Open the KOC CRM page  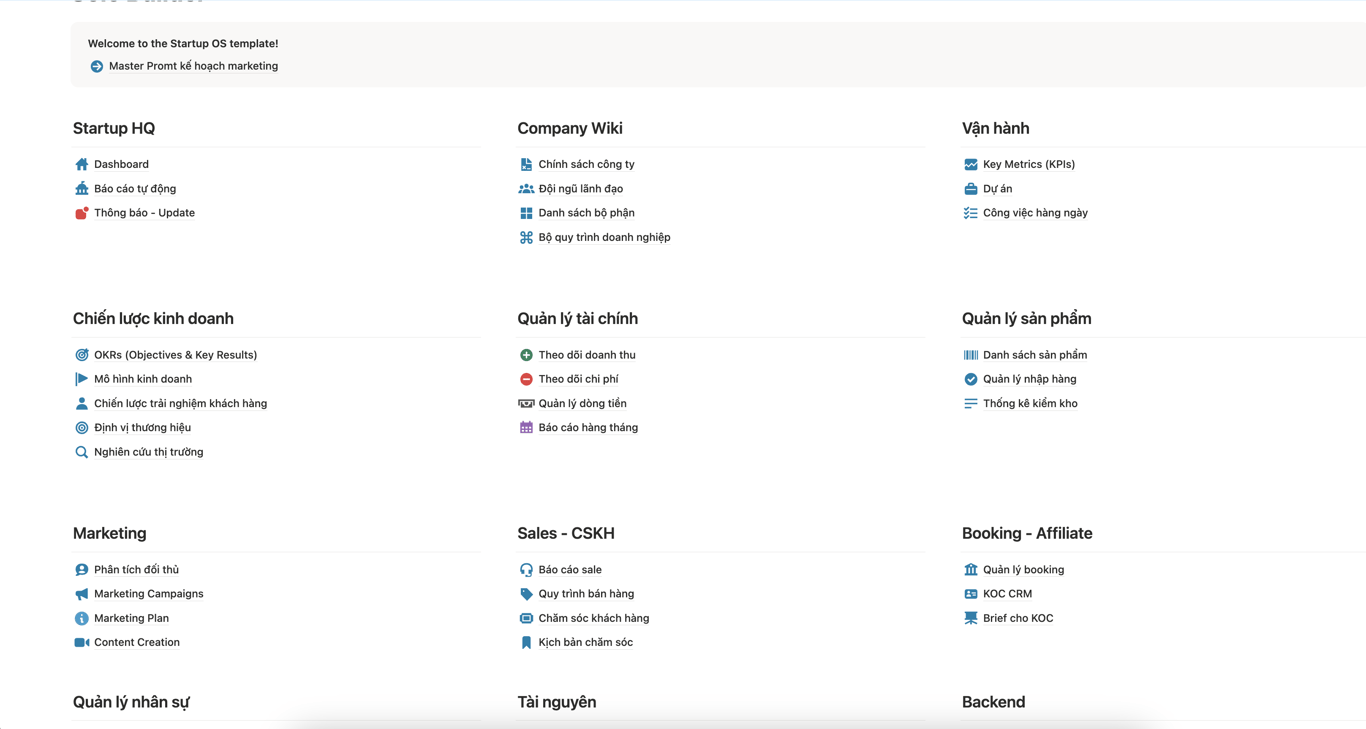pyautogui.click(x=1007, y=594)
